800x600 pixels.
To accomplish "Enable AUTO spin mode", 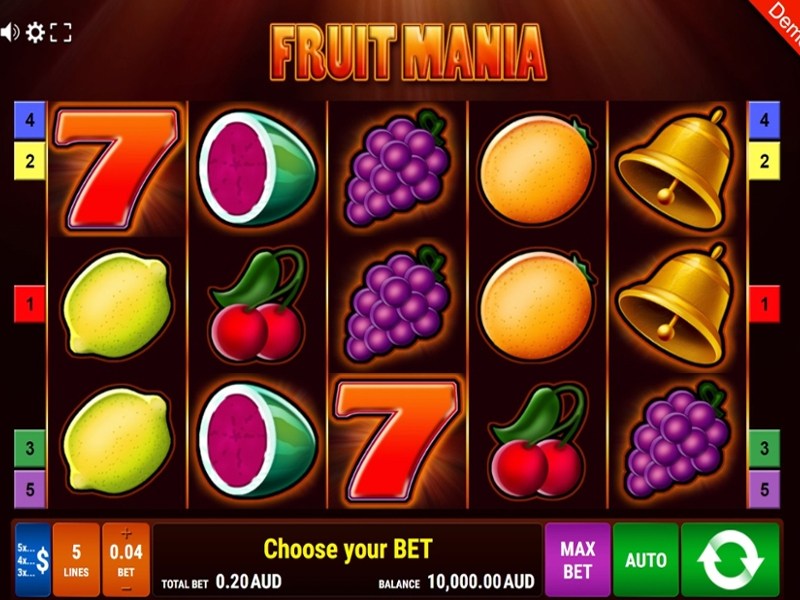I will (646, 559).
